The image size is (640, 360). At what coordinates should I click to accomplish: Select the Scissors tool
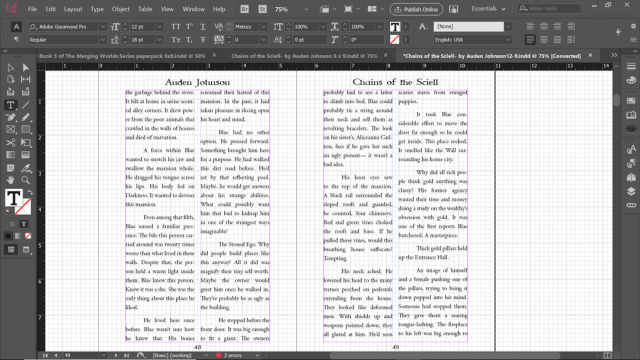(x=11, y=142)
